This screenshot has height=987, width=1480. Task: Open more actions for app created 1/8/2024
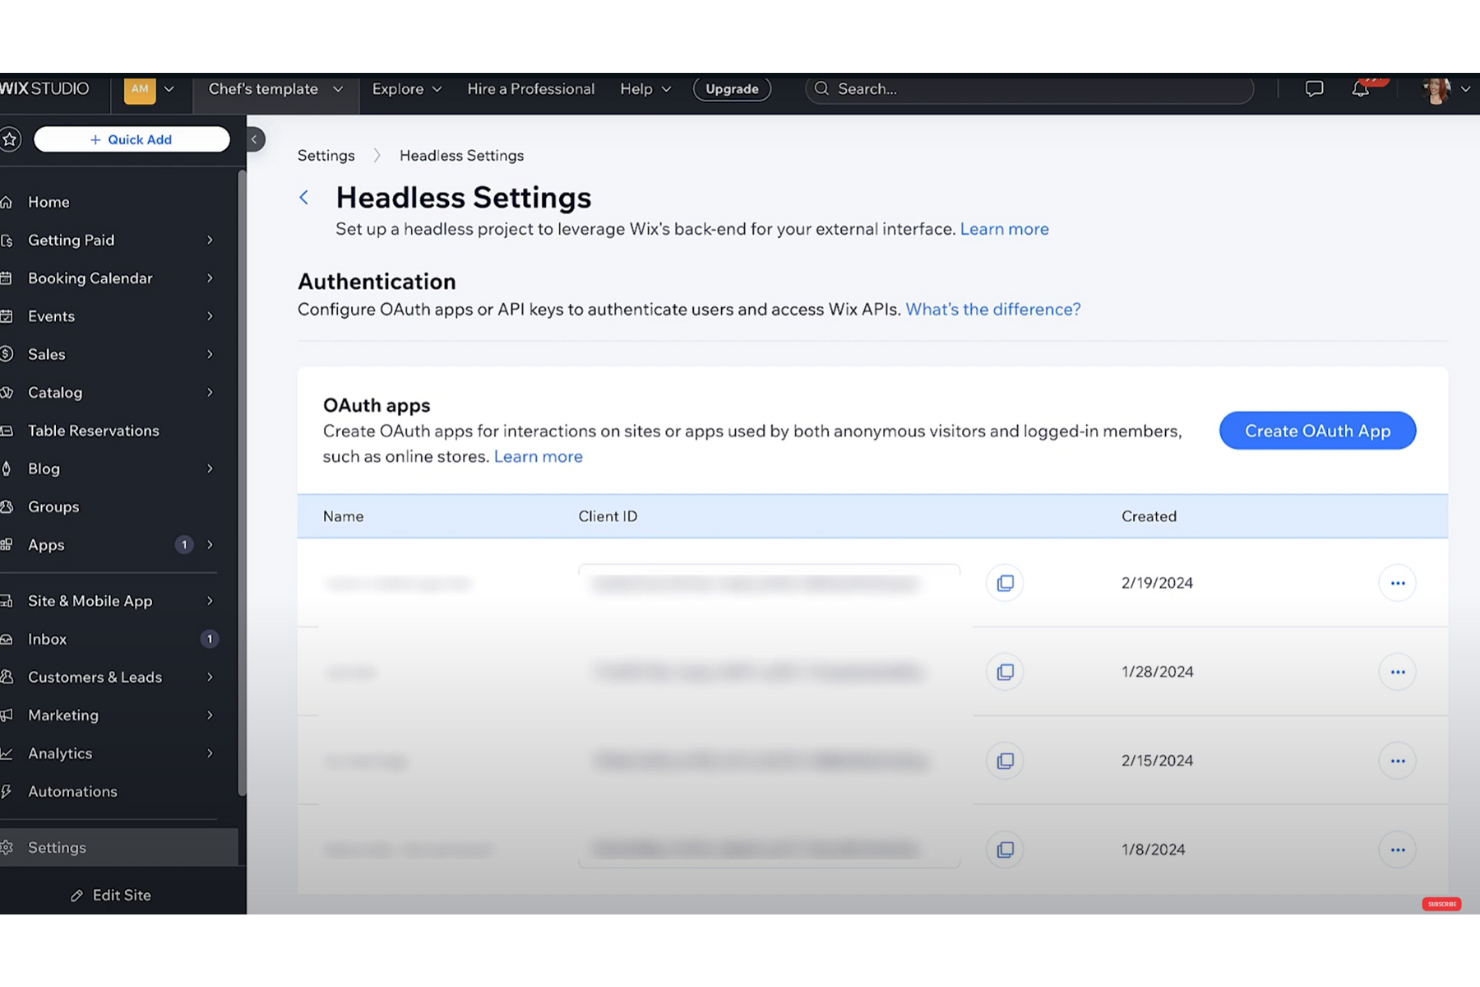[x=1397, y=849]
